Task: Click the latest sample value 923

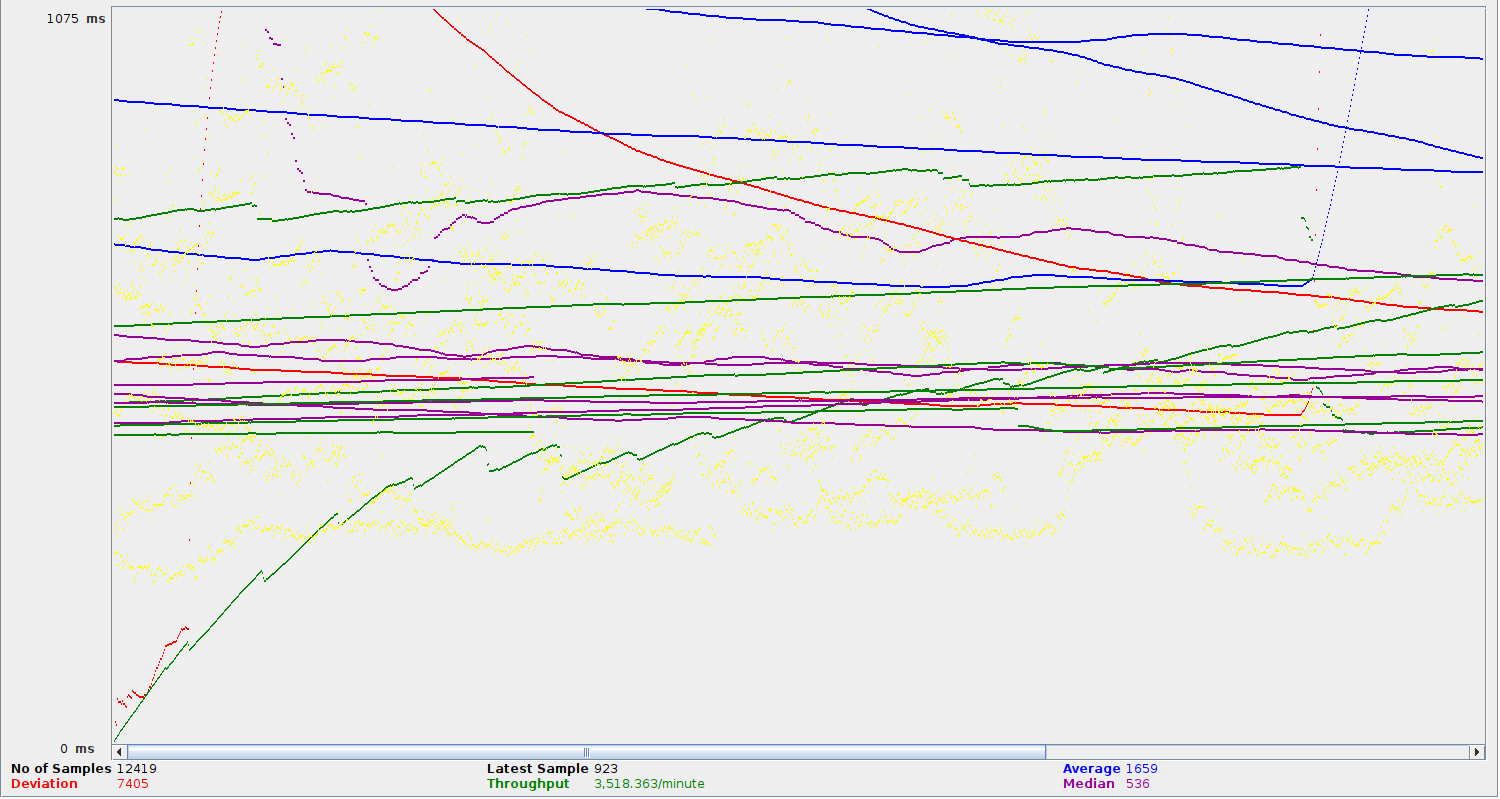Action: (606, 769)
